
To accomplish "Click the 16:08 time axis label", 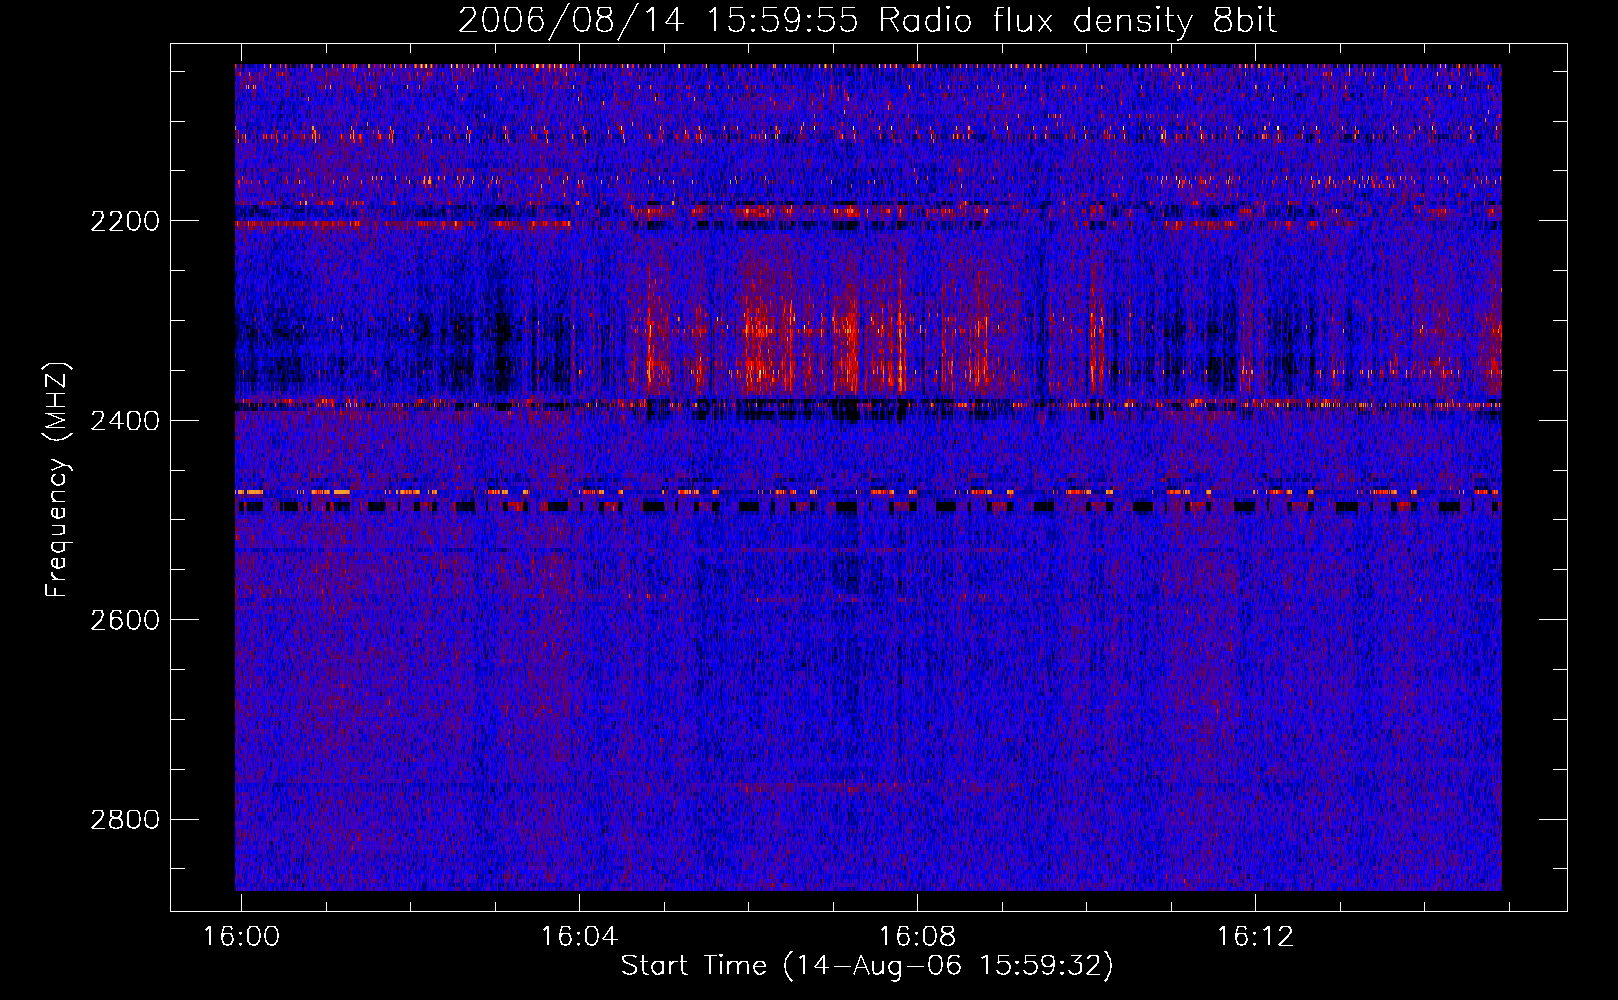I will coord(917,937).
